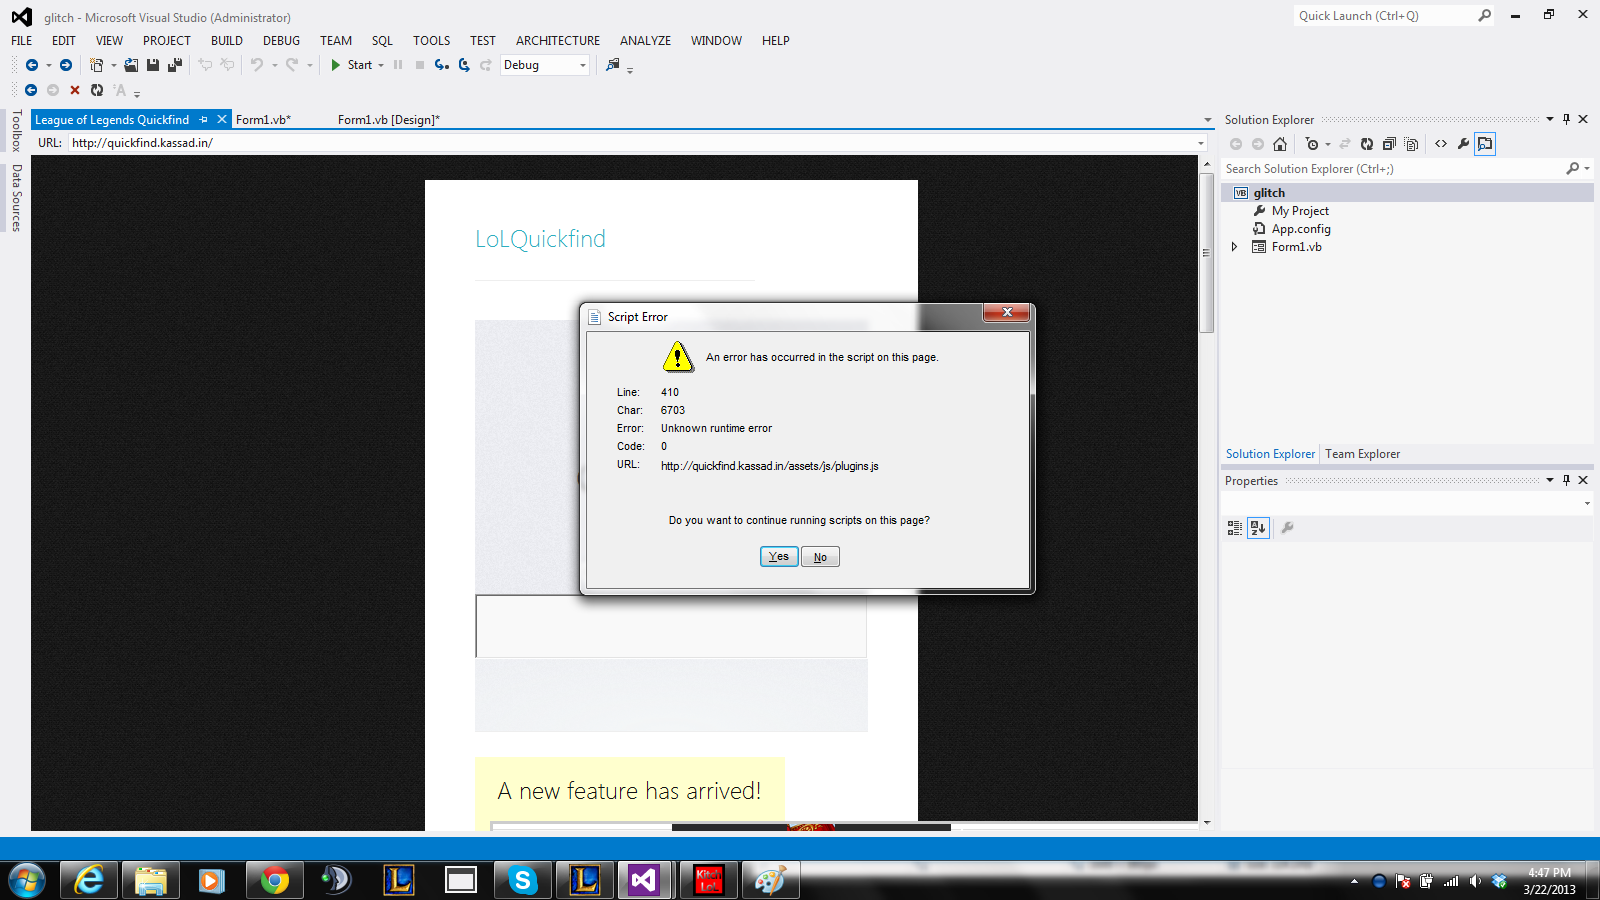Switch to Form1.vb [Design]* tab

(389, 119)
